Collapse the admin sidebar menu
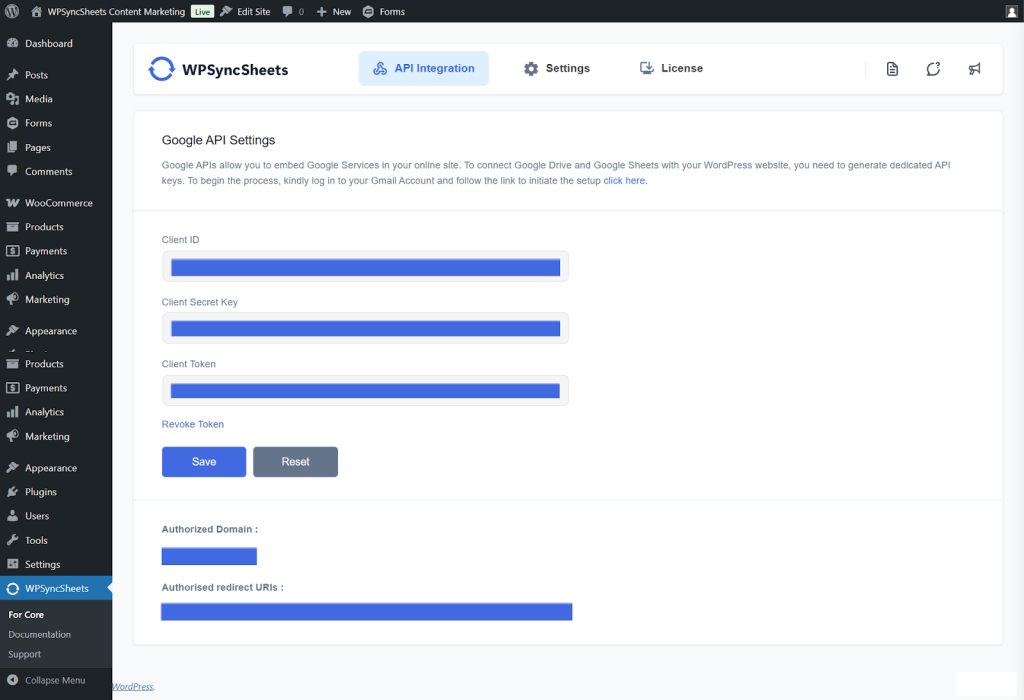 56,680
